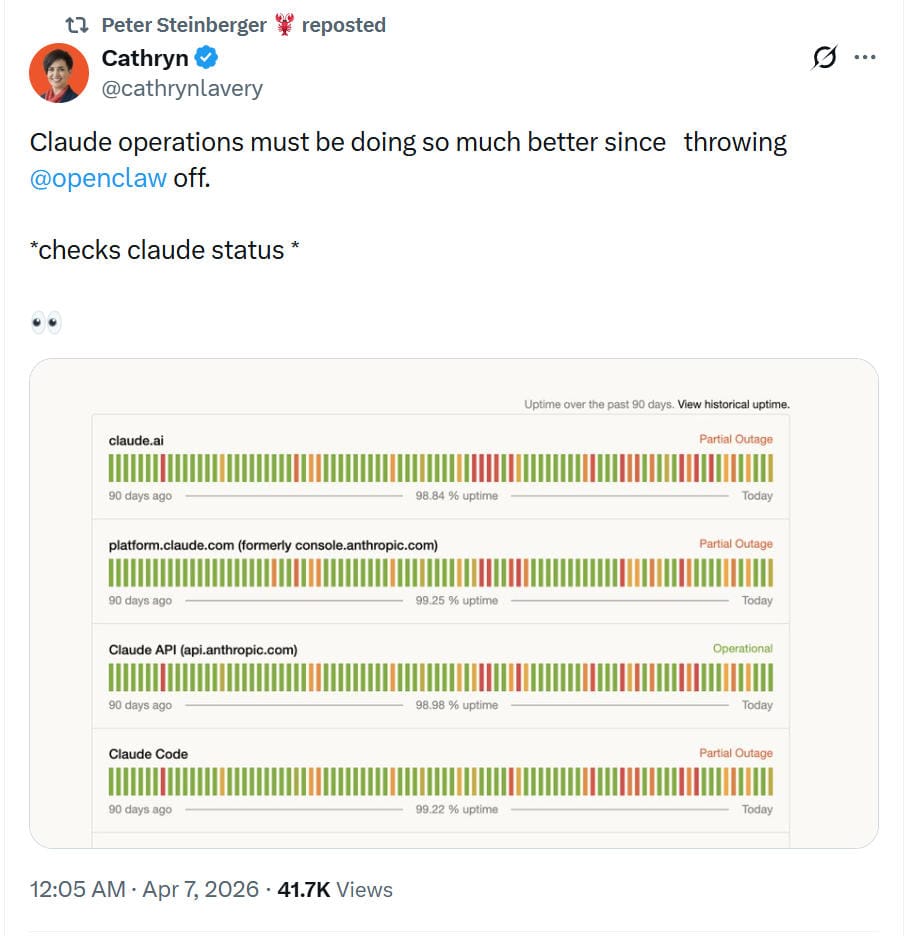Click the blue verified badge
Viewport: 912px width, 936px height.
coord(207,58)
